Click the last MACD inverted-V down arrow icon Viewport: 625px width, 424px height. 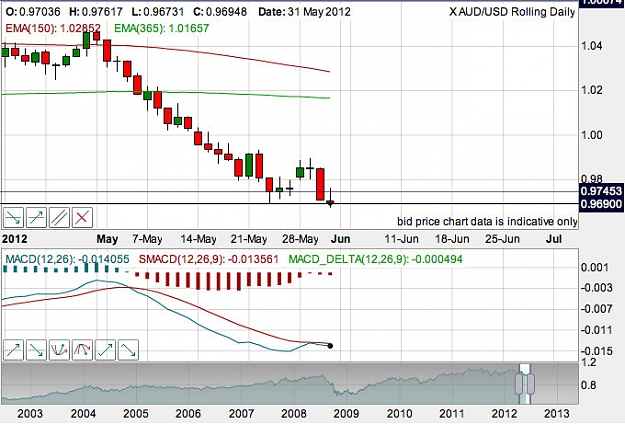(x=128, y=350)
